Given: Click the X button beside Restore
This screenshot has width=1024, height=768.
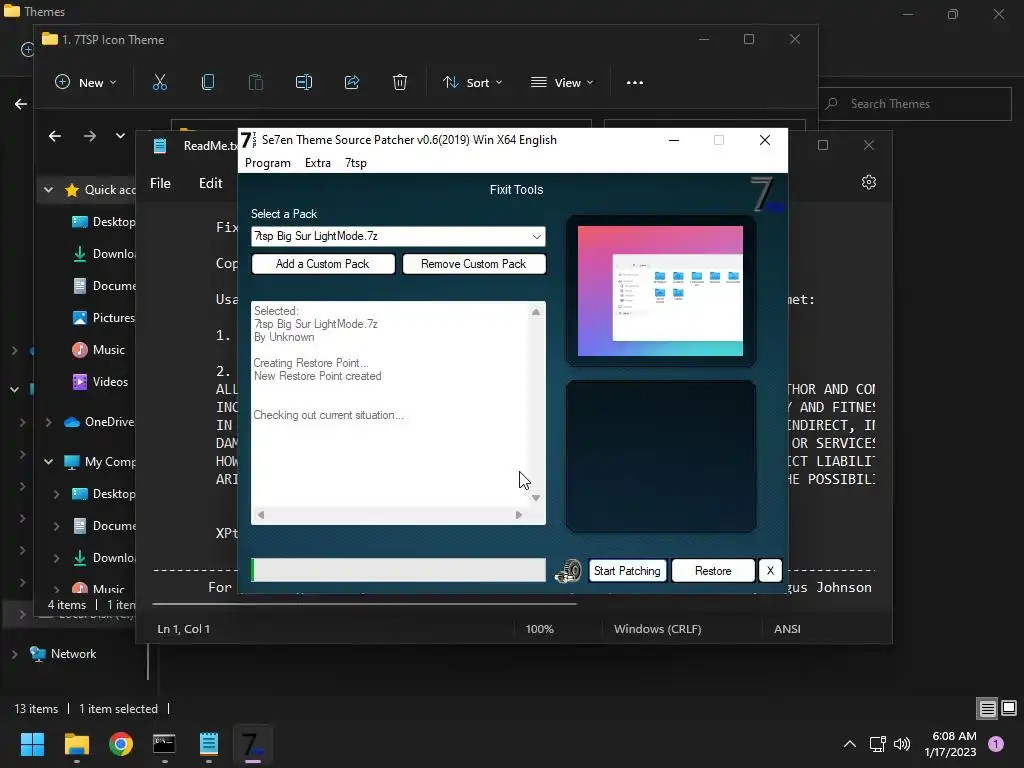Looking at the screenshot, I should [770, 571].
